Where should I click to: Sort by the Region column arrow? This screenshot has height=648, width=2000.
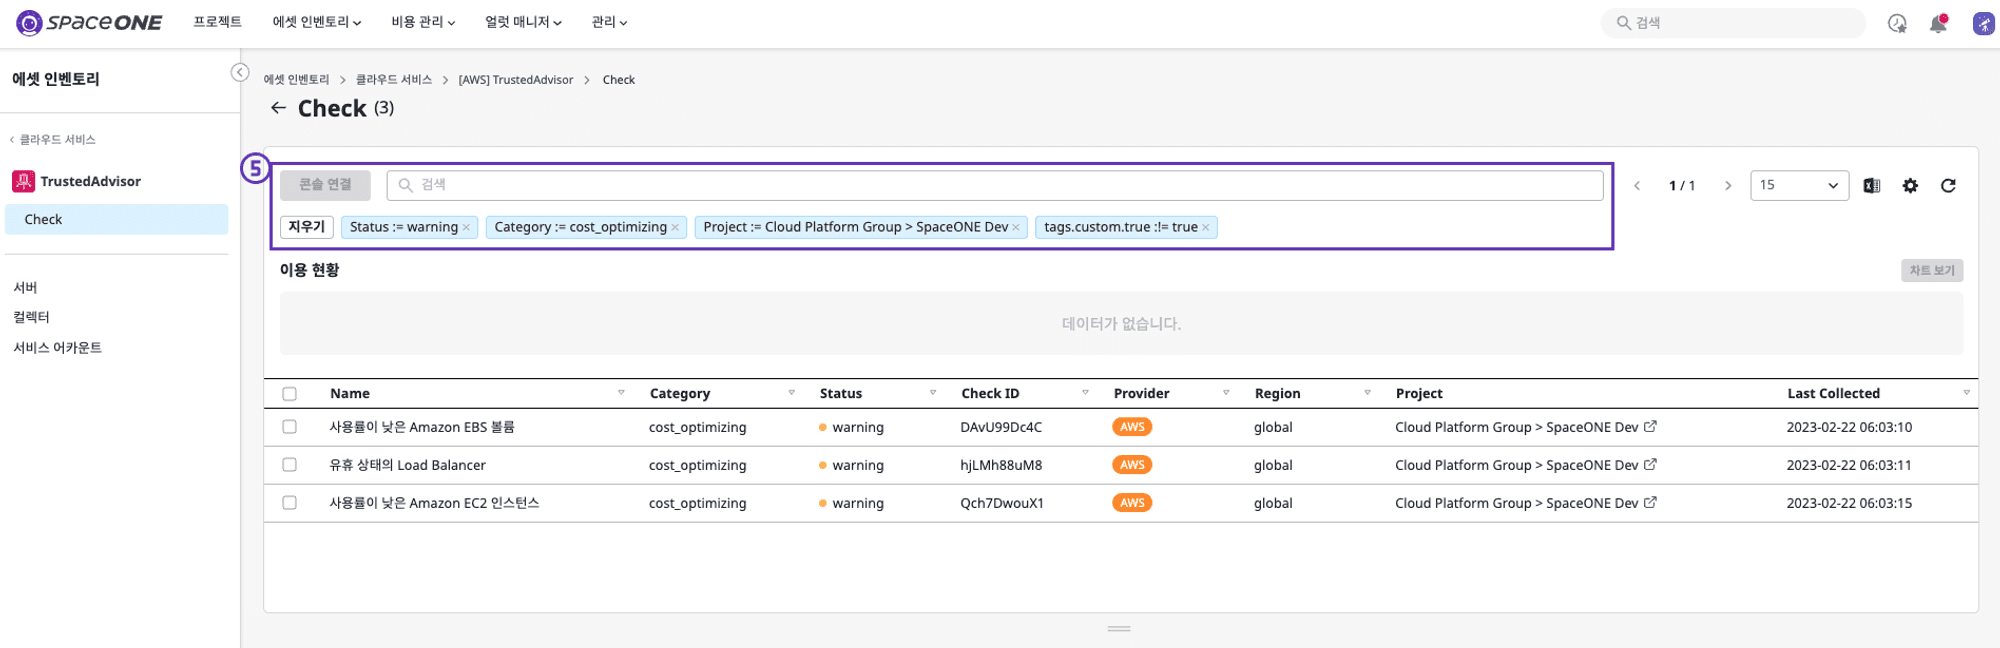pos(1367,393)
